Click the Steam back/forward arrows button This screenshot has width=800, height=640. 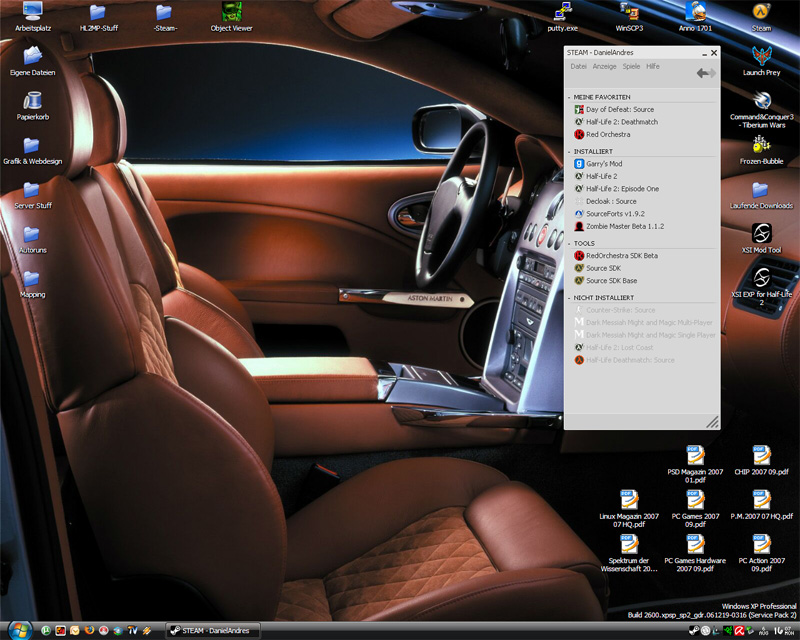pyautogui.click(x=706, y=73)
